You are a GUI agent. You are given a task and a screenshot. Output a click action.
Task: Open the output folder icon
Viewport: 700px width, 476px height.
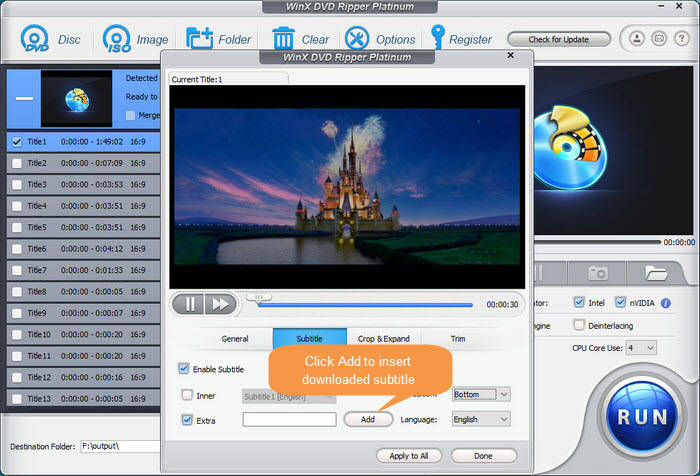[655, 272]
